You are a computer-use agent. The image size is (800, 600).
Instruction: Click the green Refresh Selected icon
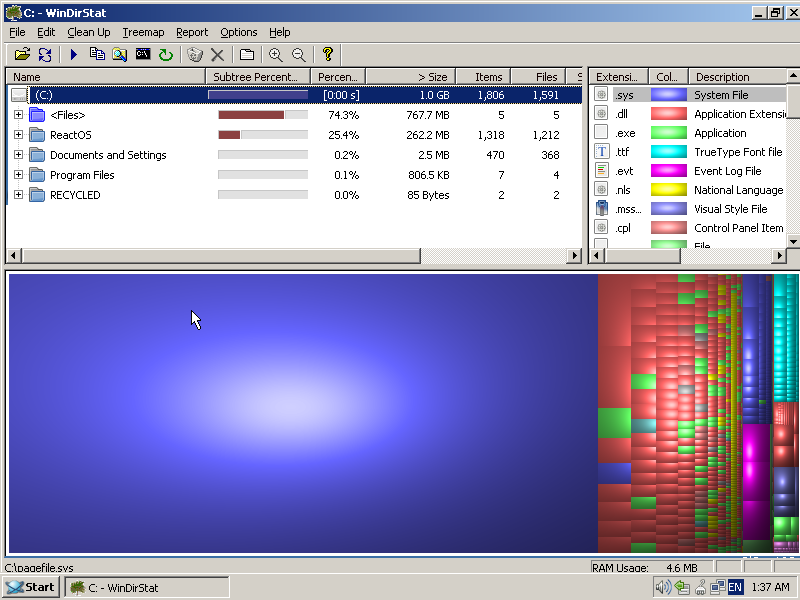click(166, 54)
